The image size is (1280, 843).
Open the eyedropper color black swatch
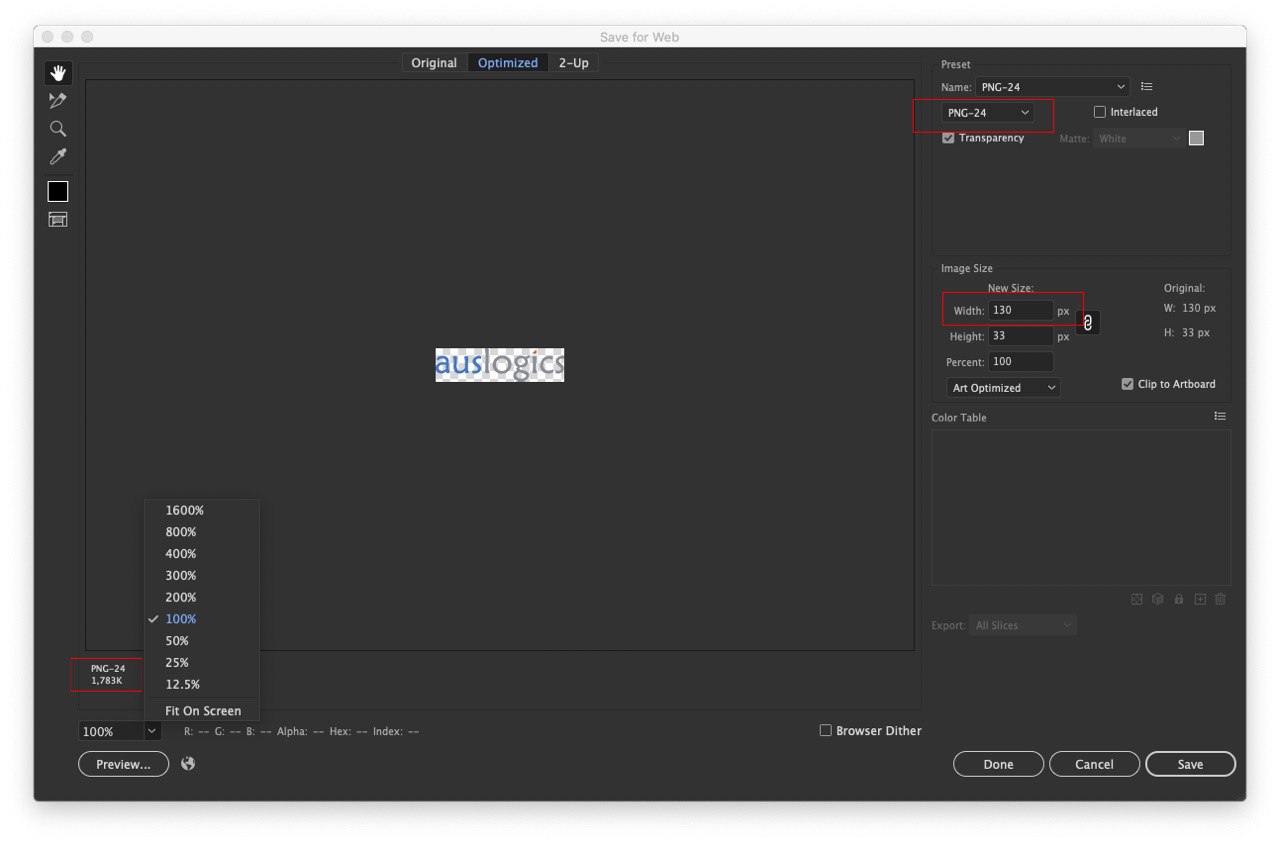tap(58, 192)
